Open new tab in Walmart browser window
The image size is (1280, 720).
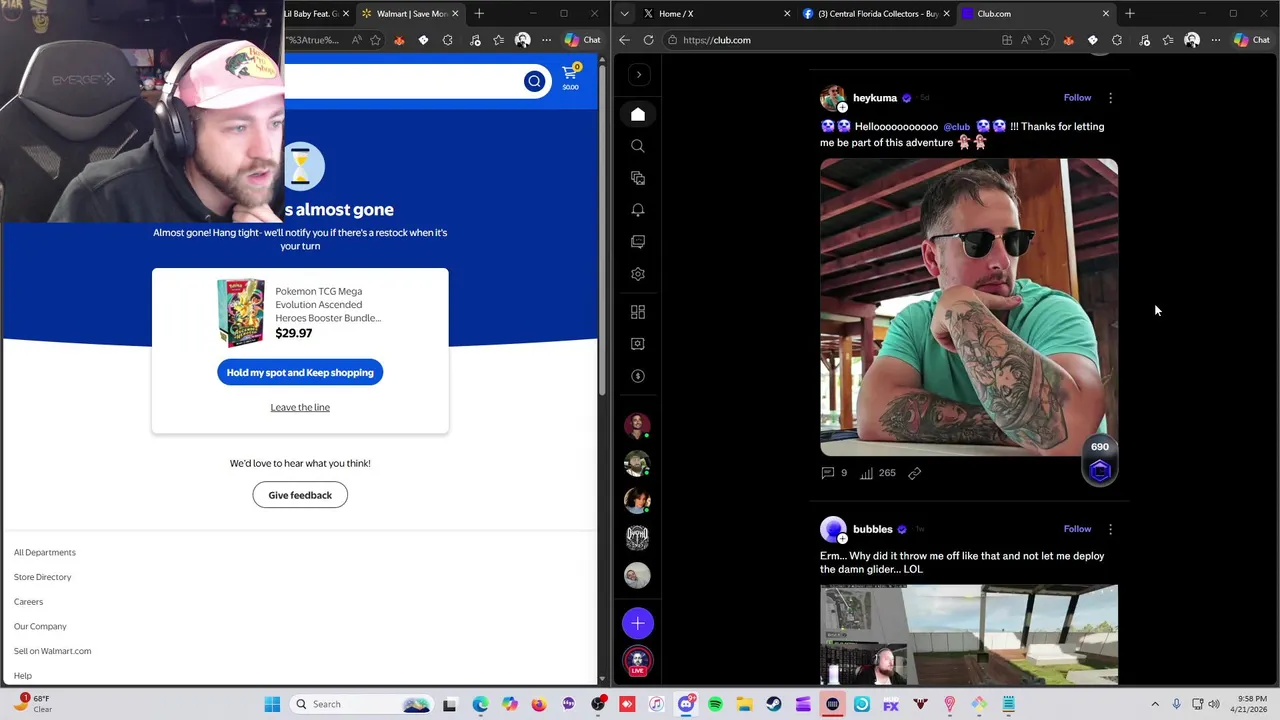click(479, 14)
